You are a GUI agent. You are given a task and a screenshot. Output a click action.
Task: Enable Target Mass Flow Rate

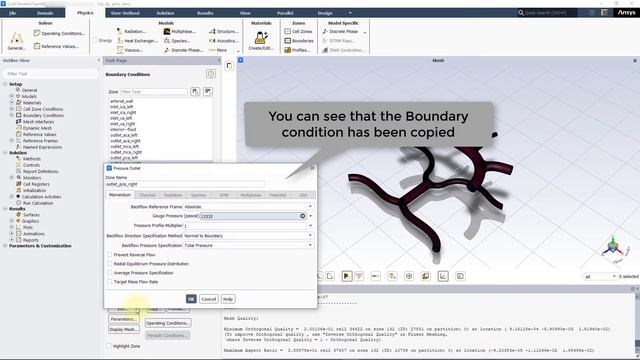tap(109, 282)
